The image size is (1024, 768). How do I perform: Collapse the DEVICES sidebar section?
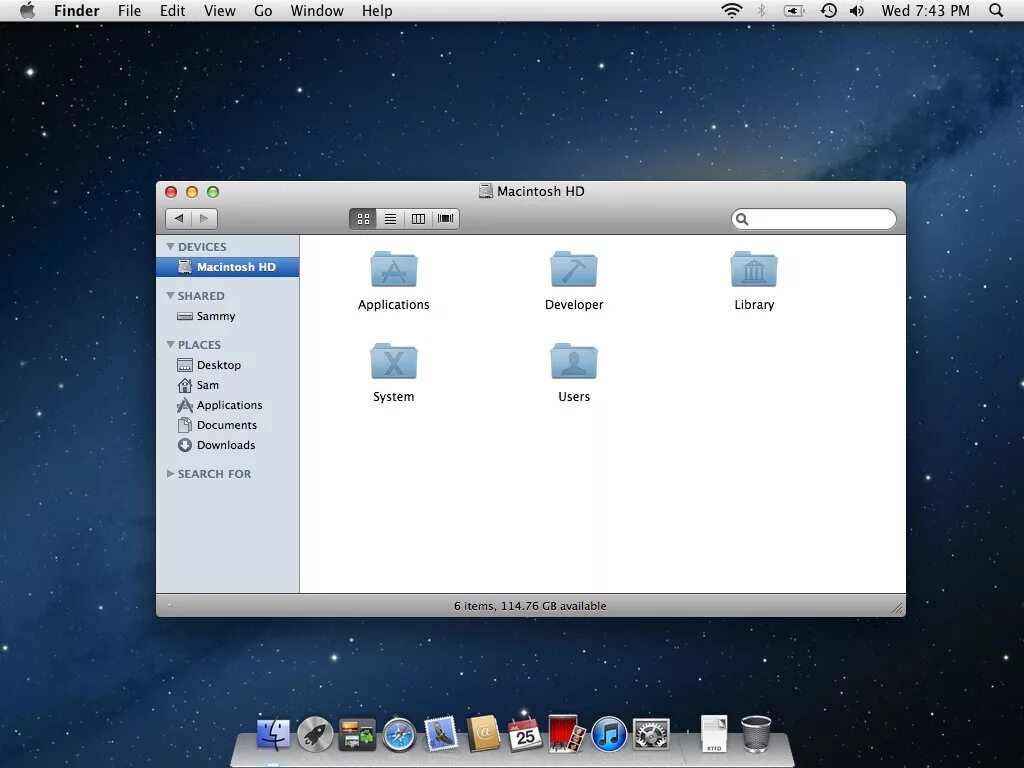tap(170, 246)
